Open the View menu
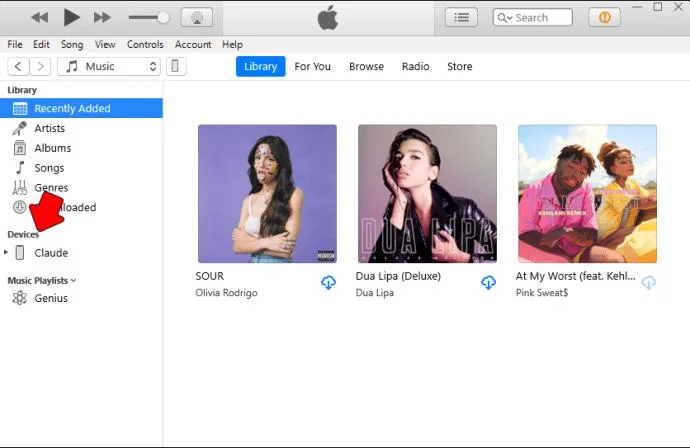690x448 pixels. point(105,44)
